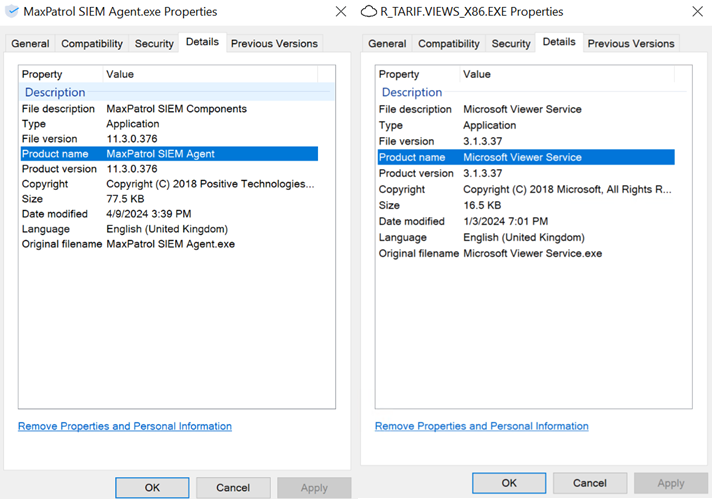Image resolution: width=712 pixels, height=499 pixels.
Task: Click Value column header in R_TARIF window
Action: pyautogui.click(x=567, y=74)
